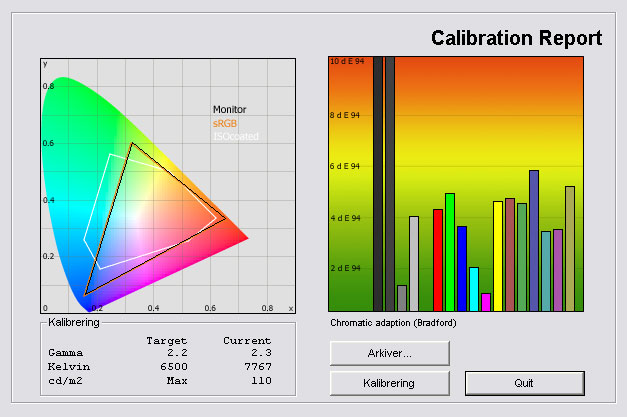This screenshot has width=627, height=417.
Task: Select the sRGB legend label
Action: click(225, 123)
